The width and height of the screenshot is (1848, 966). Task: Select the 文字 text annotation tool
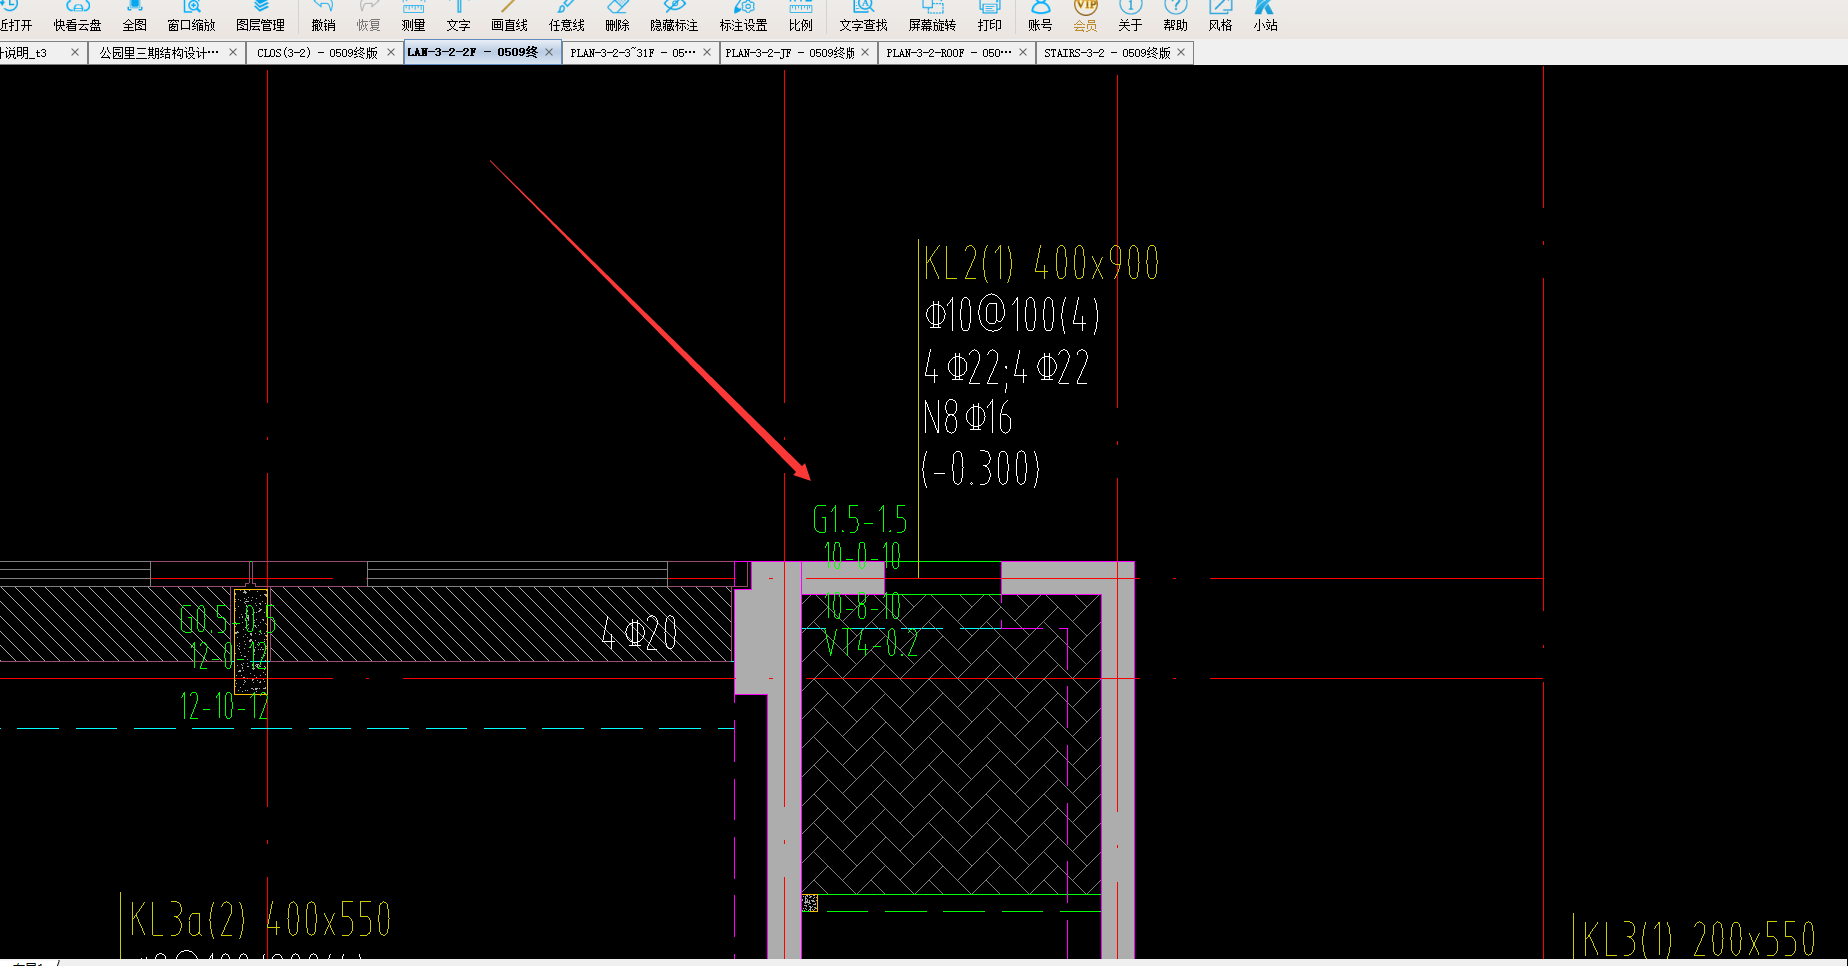click(x=458, y=16)
